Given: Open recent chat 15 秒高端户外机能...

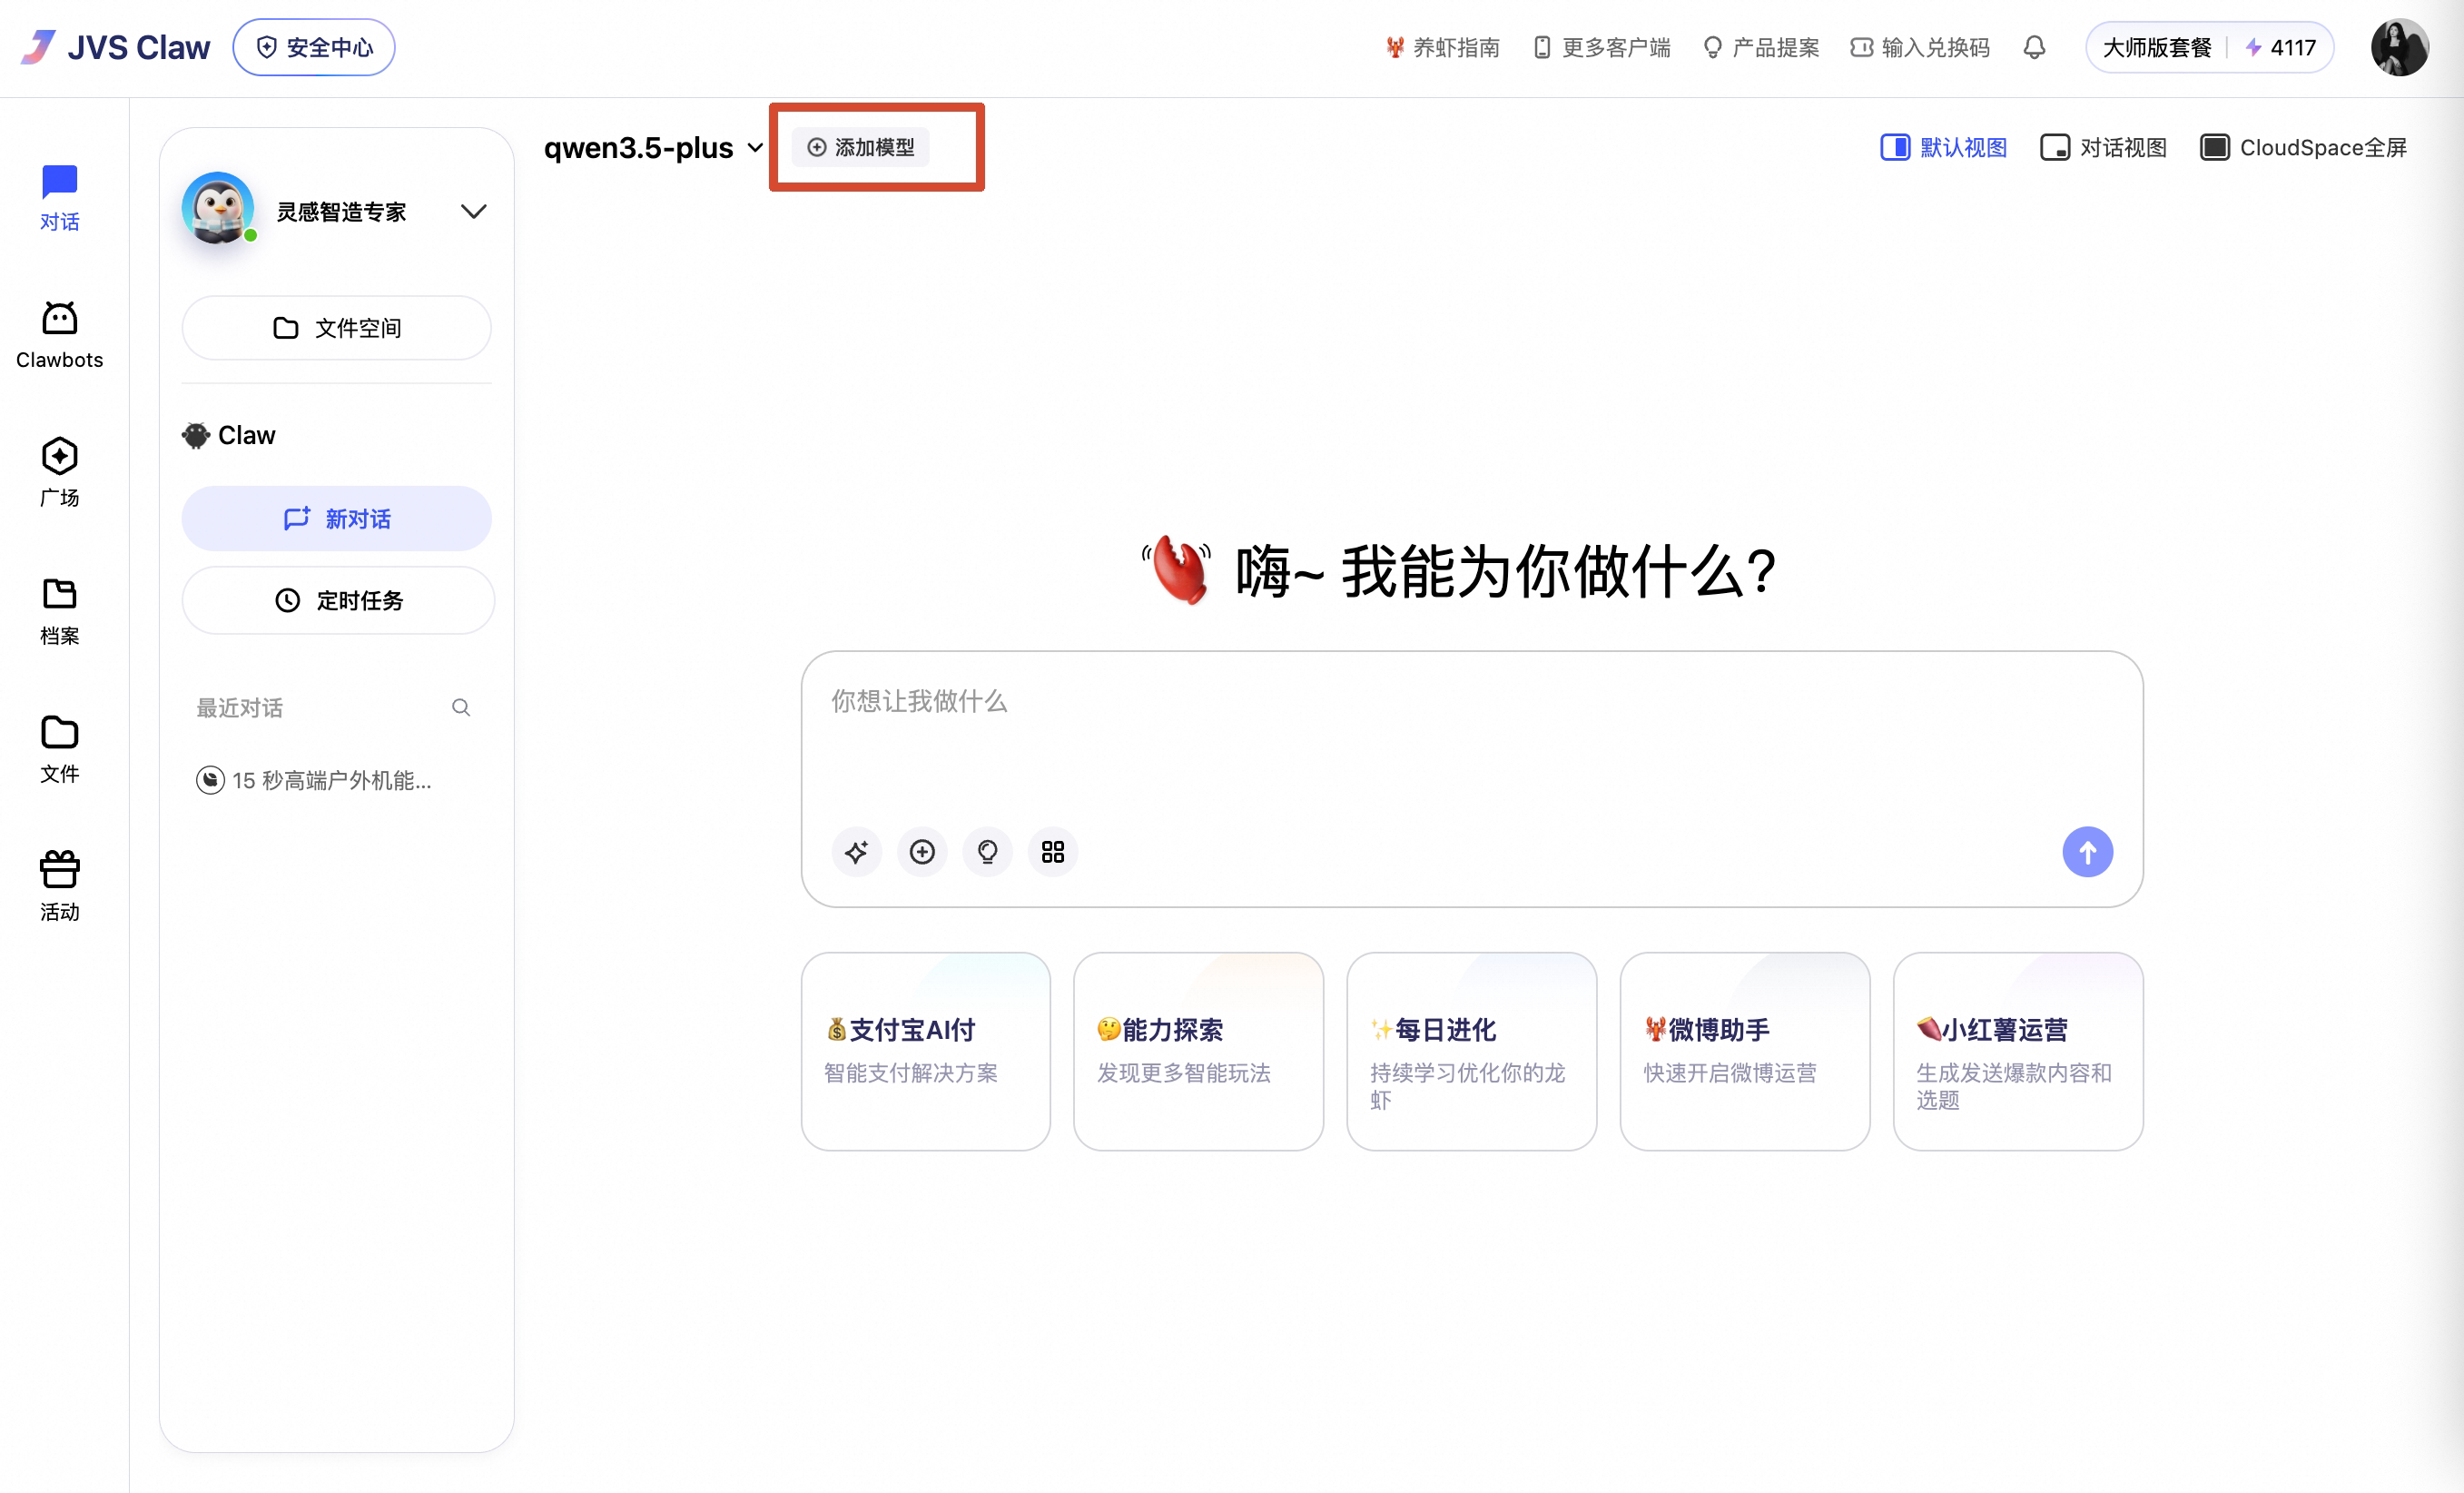Looking at the screenshot, I should tap(315, 779).
